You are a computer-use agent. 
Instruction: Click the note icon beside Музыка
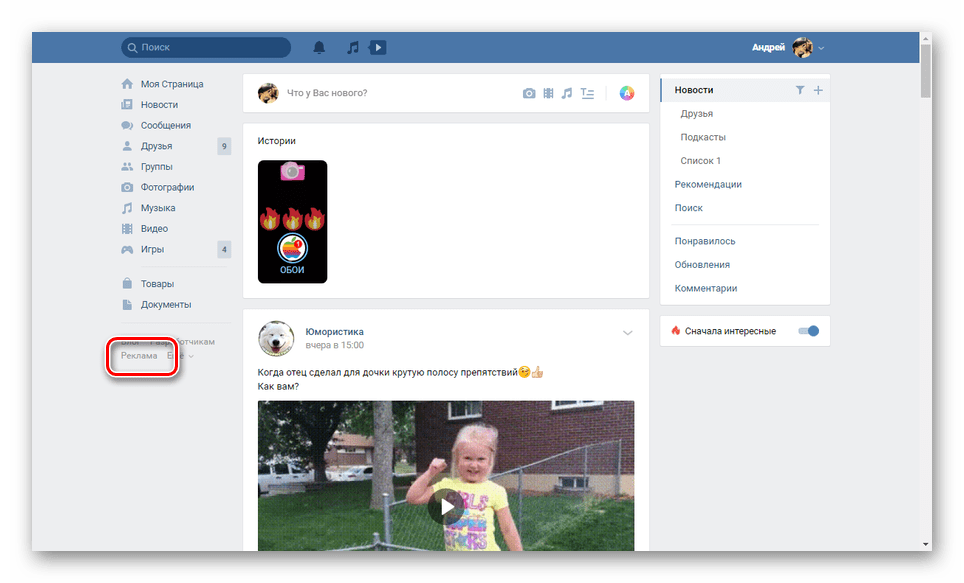[127, 208]
